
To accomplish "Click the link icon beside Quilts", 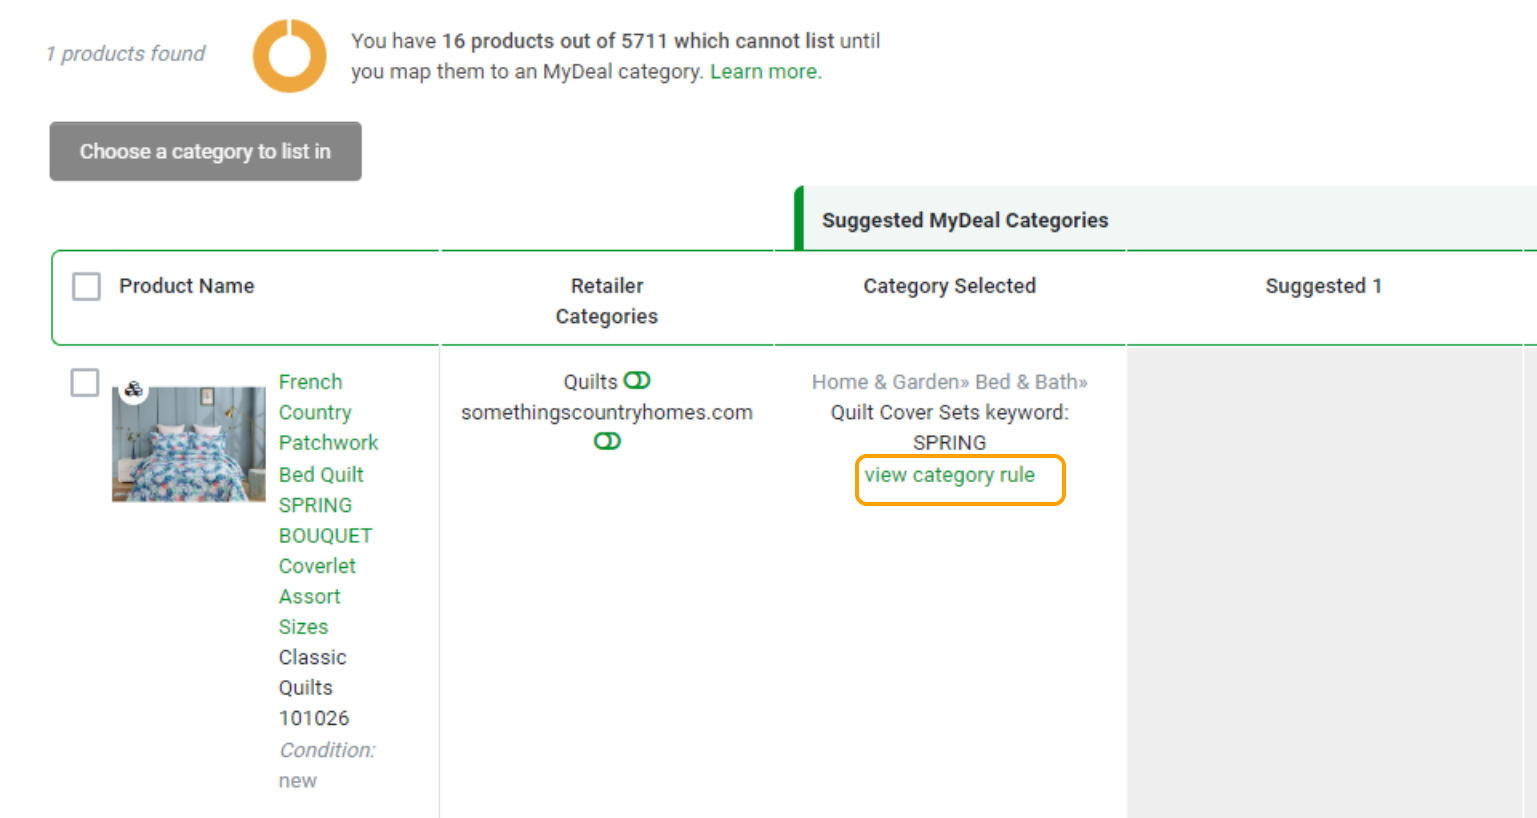I will point(637,381).
